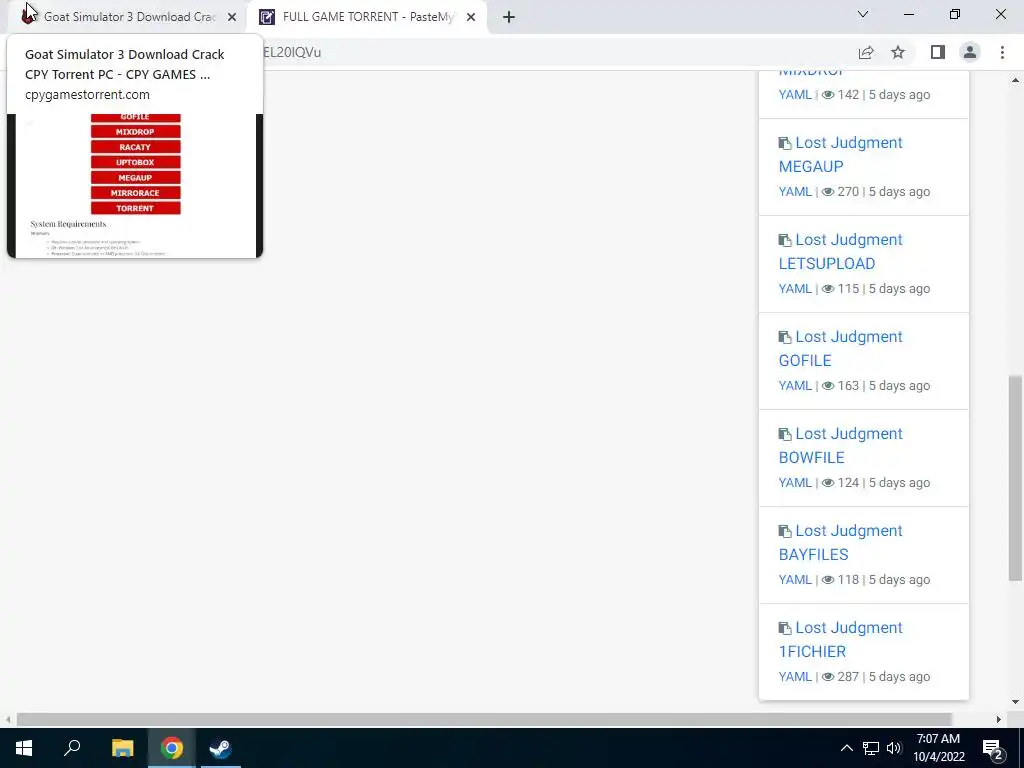1024x768 pixels.
Task: Open the Lost Judgment MEGAUP paste
Action: pos(841,155)
